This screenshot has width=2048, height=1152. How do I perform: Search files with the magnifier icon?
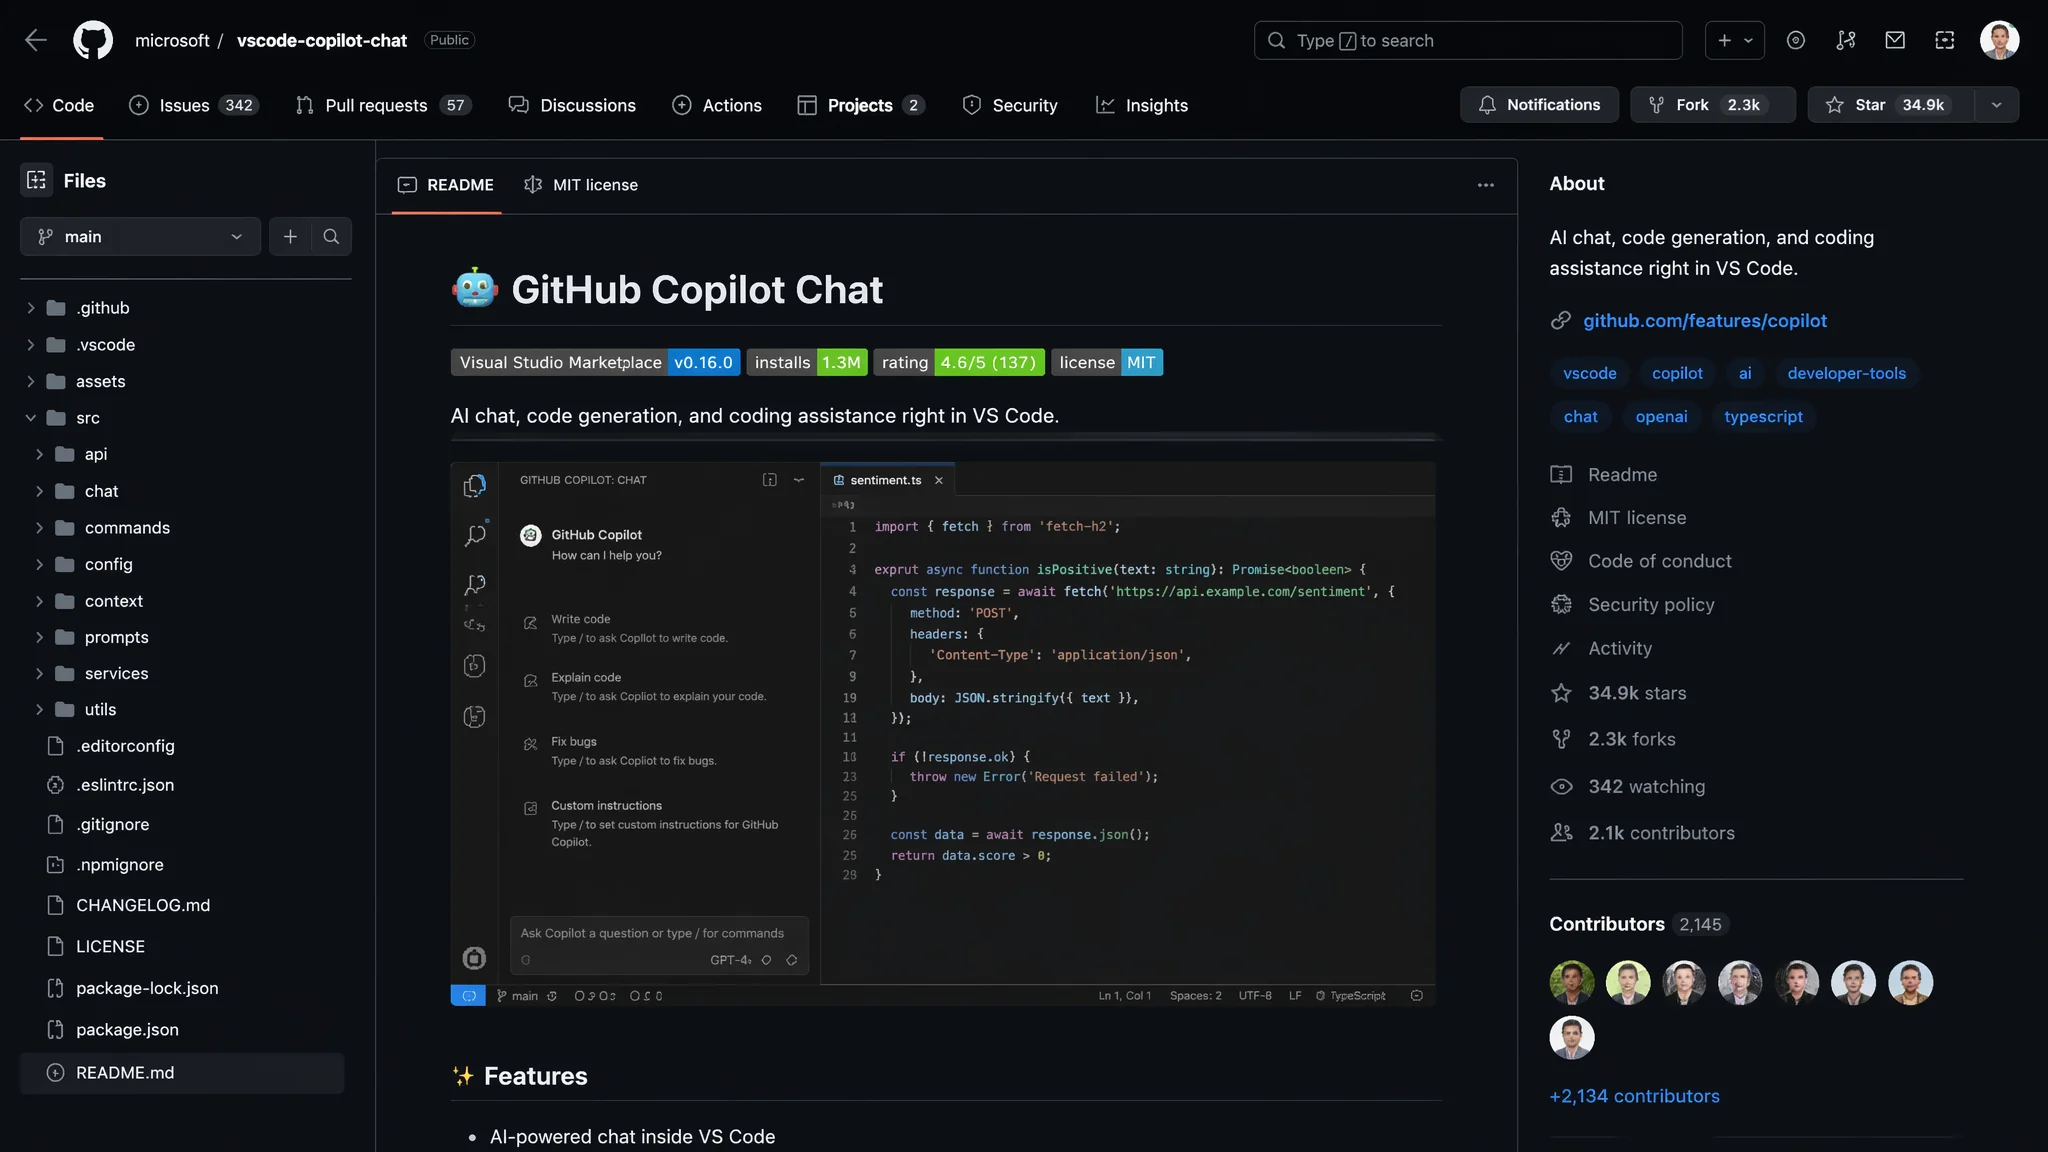point(331,236)
